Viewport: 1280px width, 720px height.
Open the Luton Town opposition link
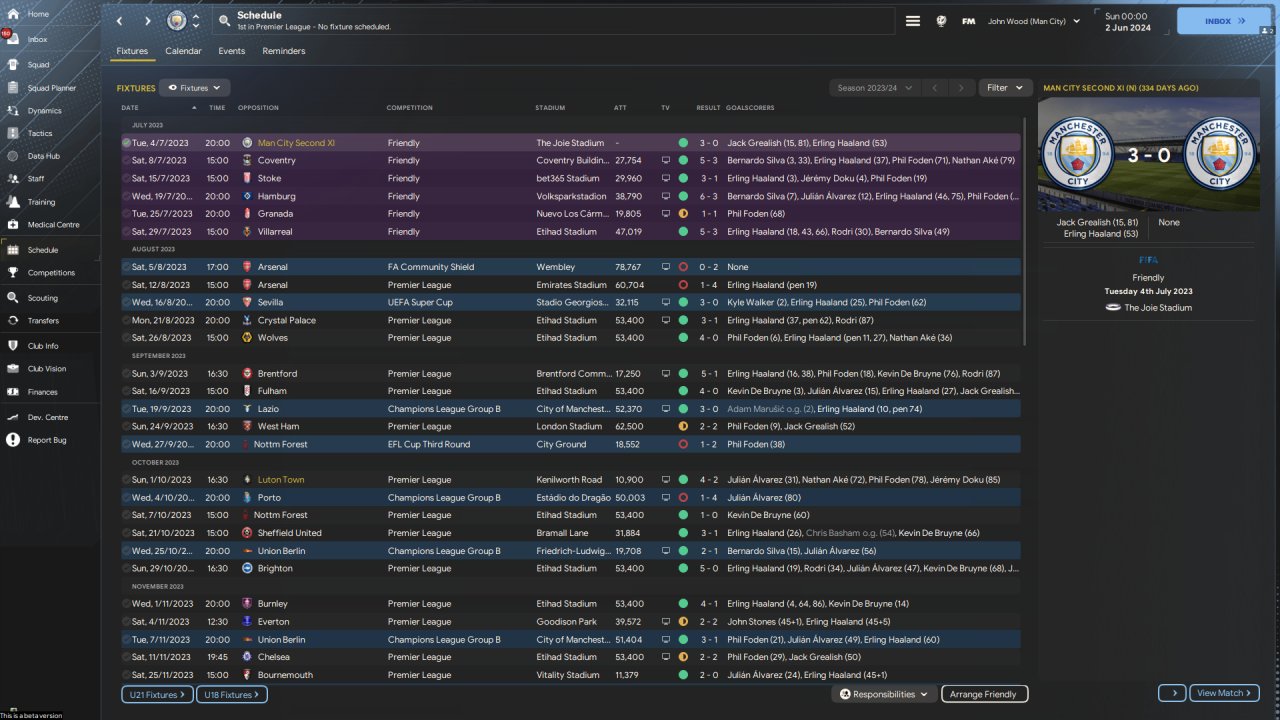pyautogui.click(x=281, y=480)
